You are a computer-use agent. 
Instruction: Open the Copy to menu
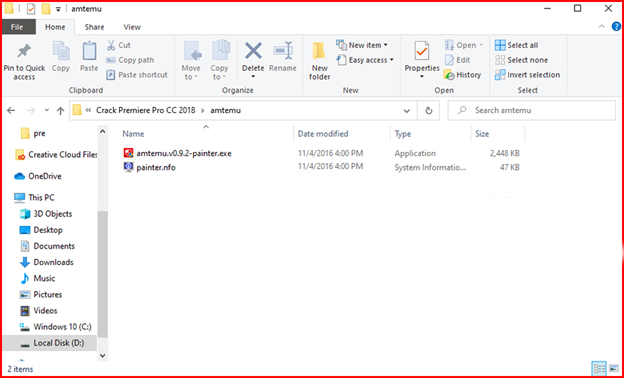[220, 60]
